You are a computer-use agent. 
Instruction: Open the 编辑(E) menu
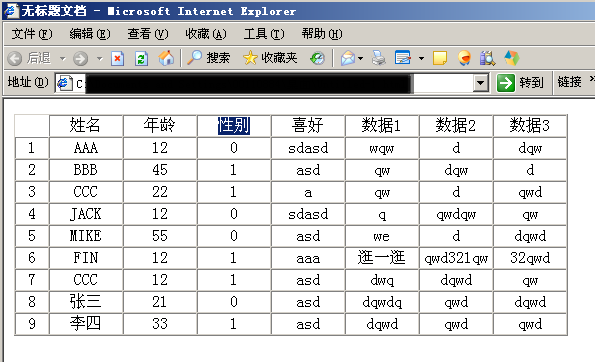click(90, 34)
